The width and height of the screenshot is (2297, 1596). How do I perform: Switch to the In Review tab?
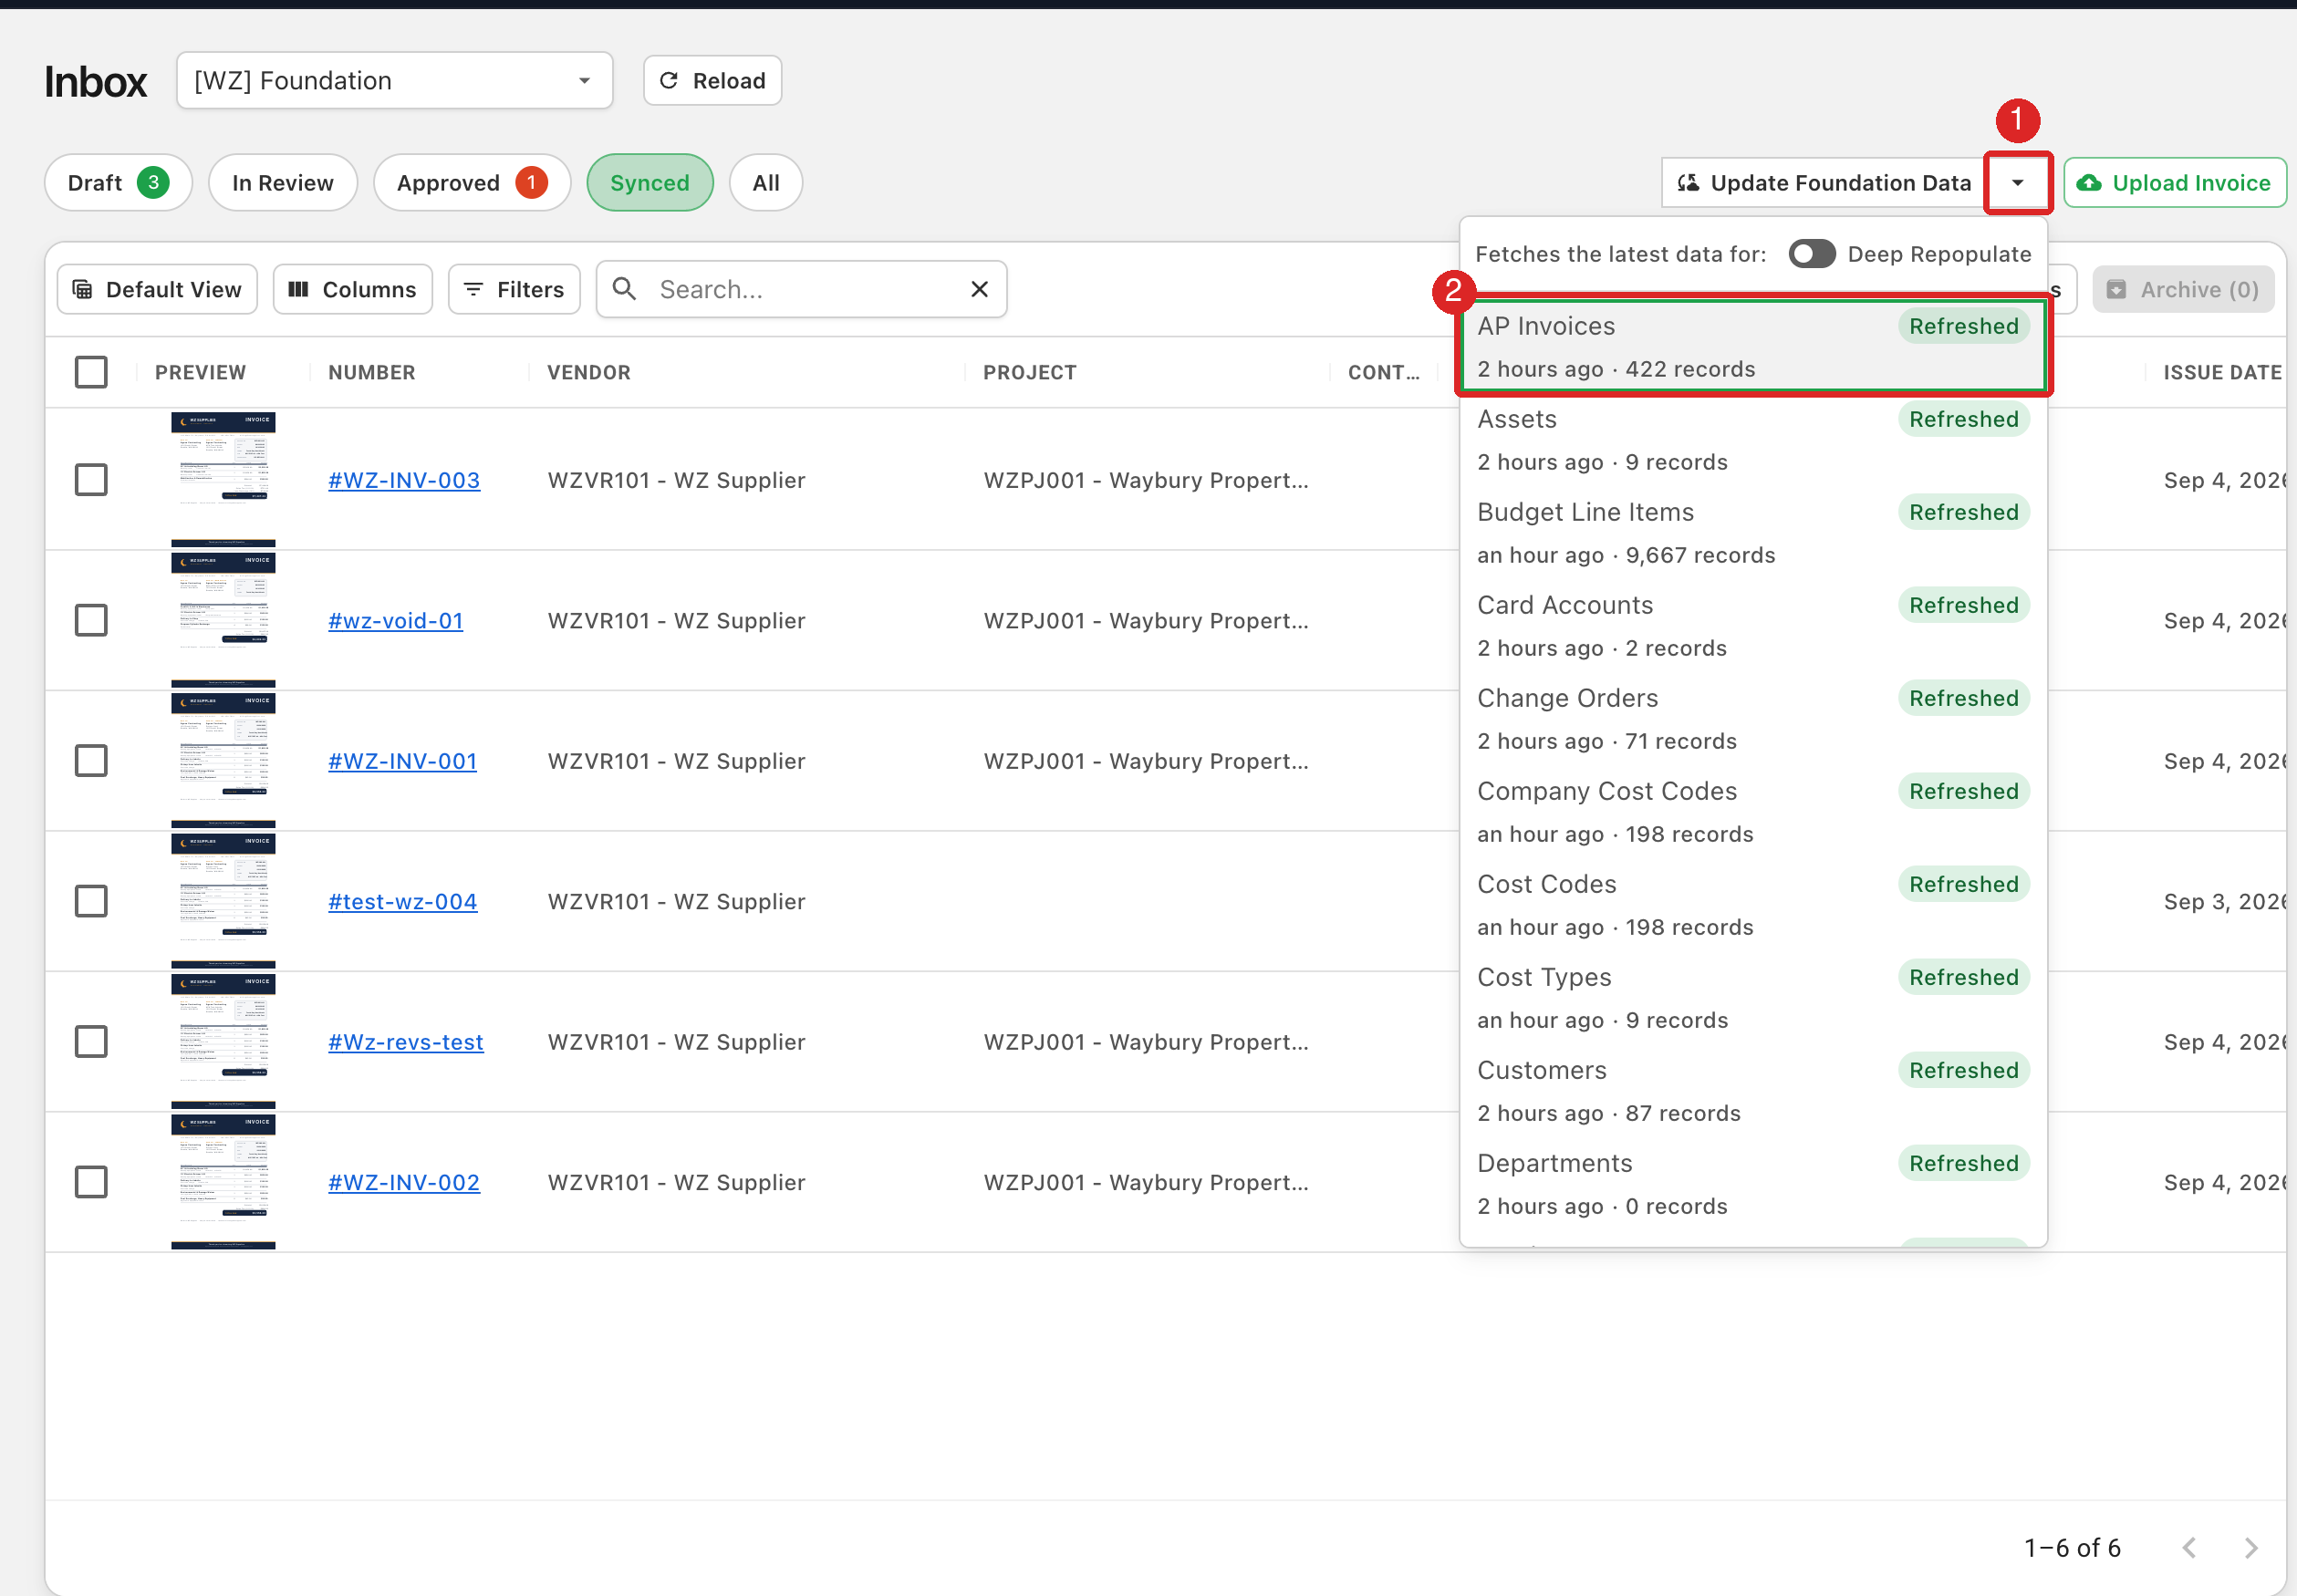coord(283,183)
